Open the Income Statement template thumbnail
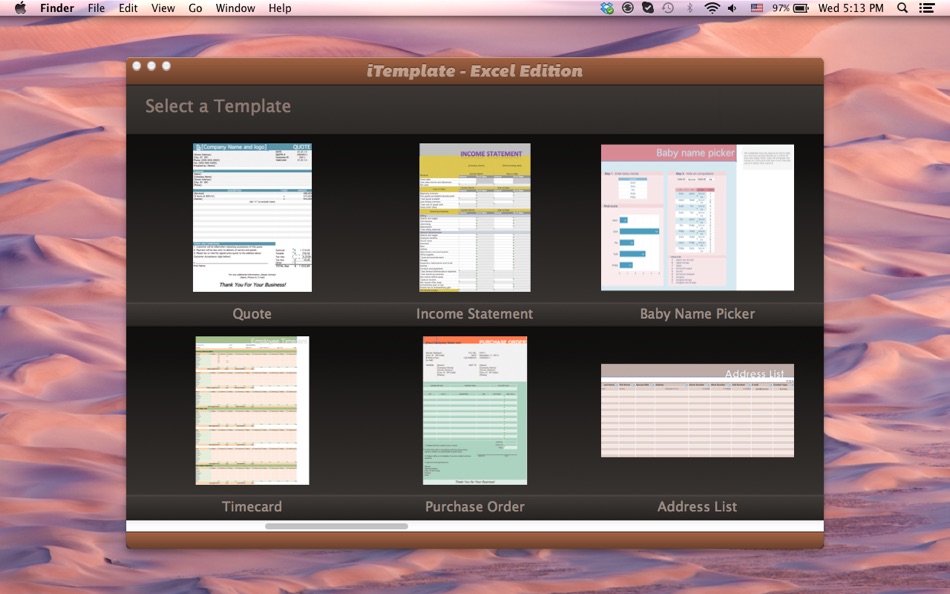 click(474, 218)
